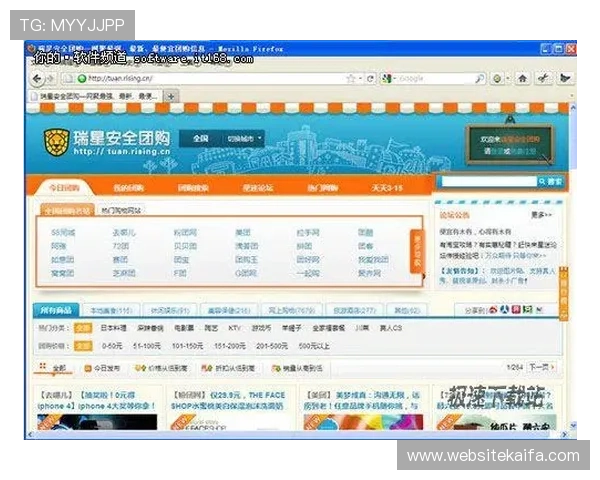
Task: Click the vertical scrollbar down arrow
Action: (572, 426)
